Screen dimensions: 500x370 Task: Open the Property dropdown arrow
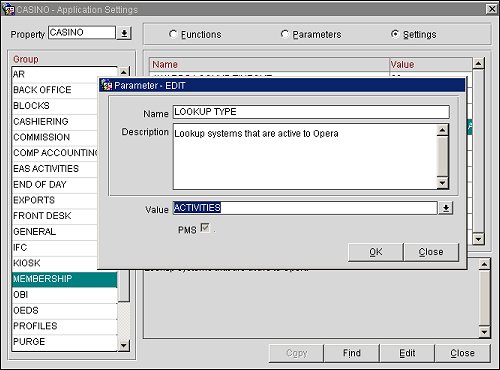point(124,33)
